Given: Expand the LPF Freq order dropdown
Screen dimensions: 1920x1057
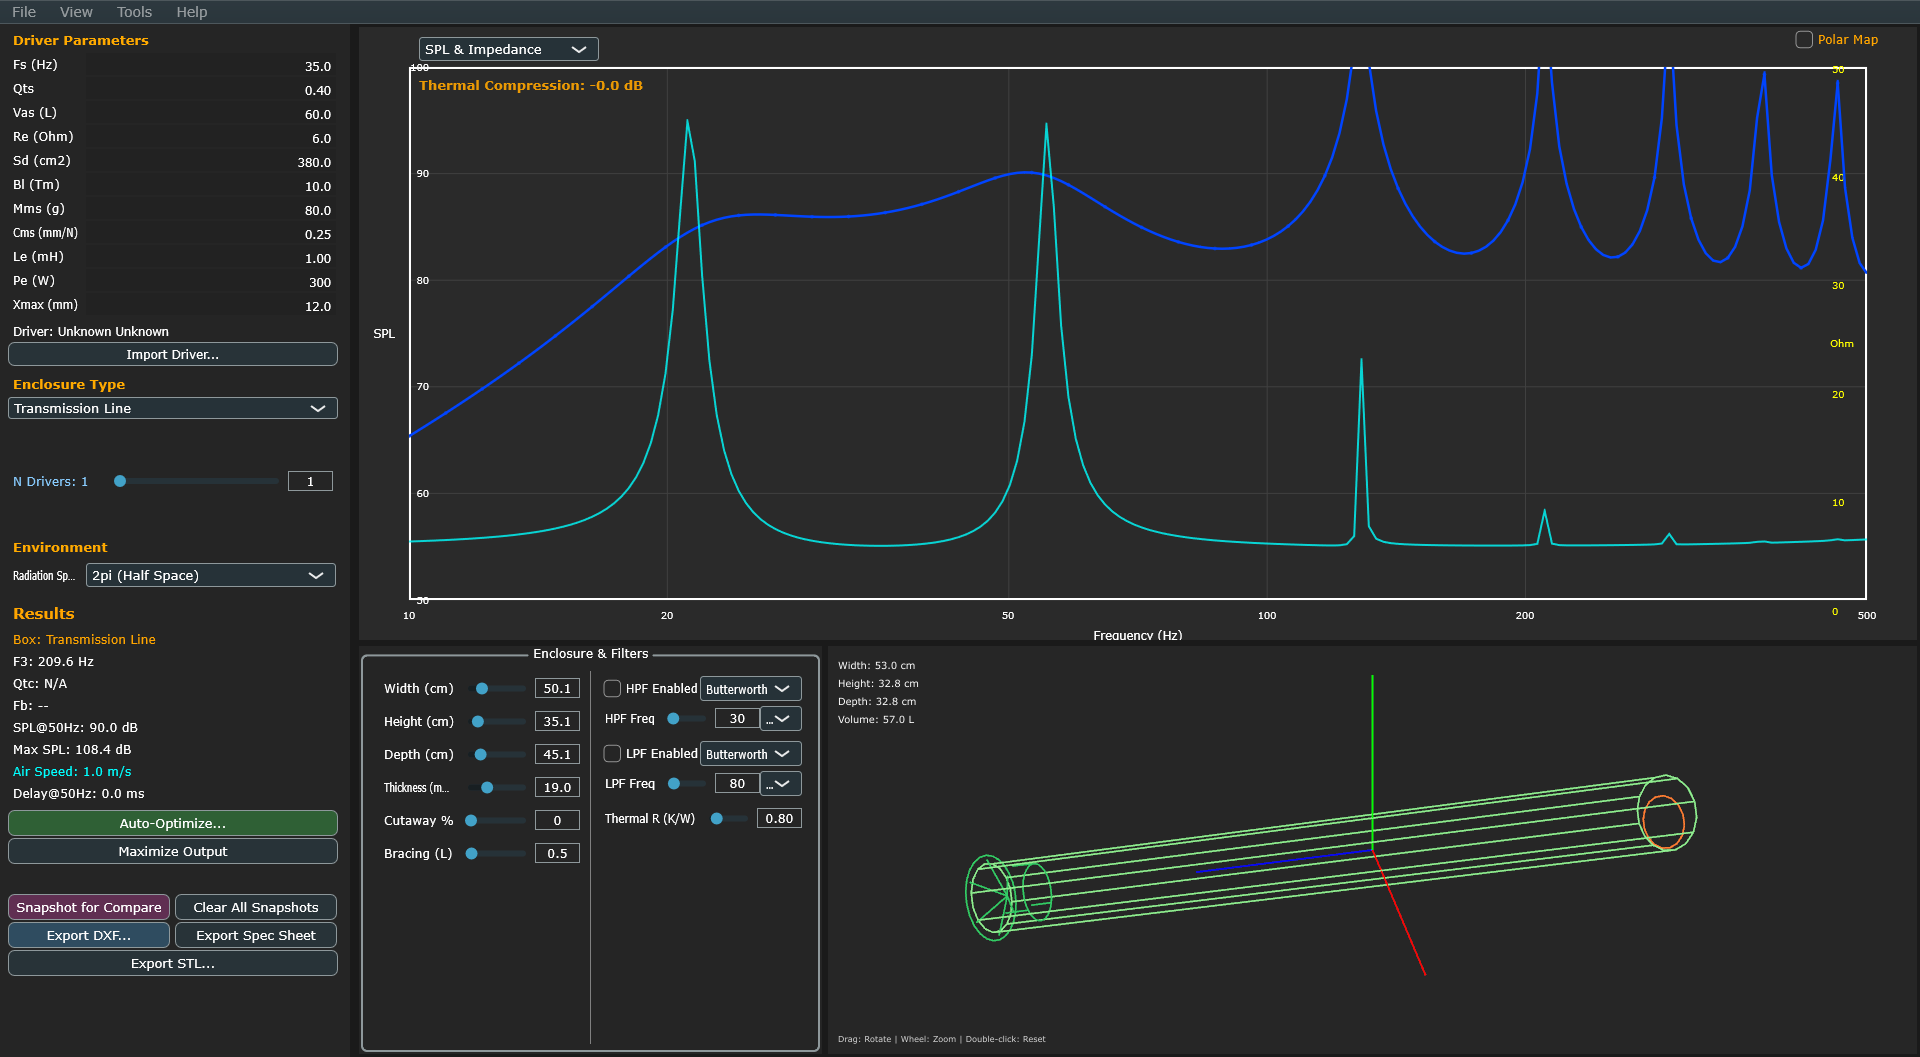Looking at the screenshot, I should tap(781, 784).
